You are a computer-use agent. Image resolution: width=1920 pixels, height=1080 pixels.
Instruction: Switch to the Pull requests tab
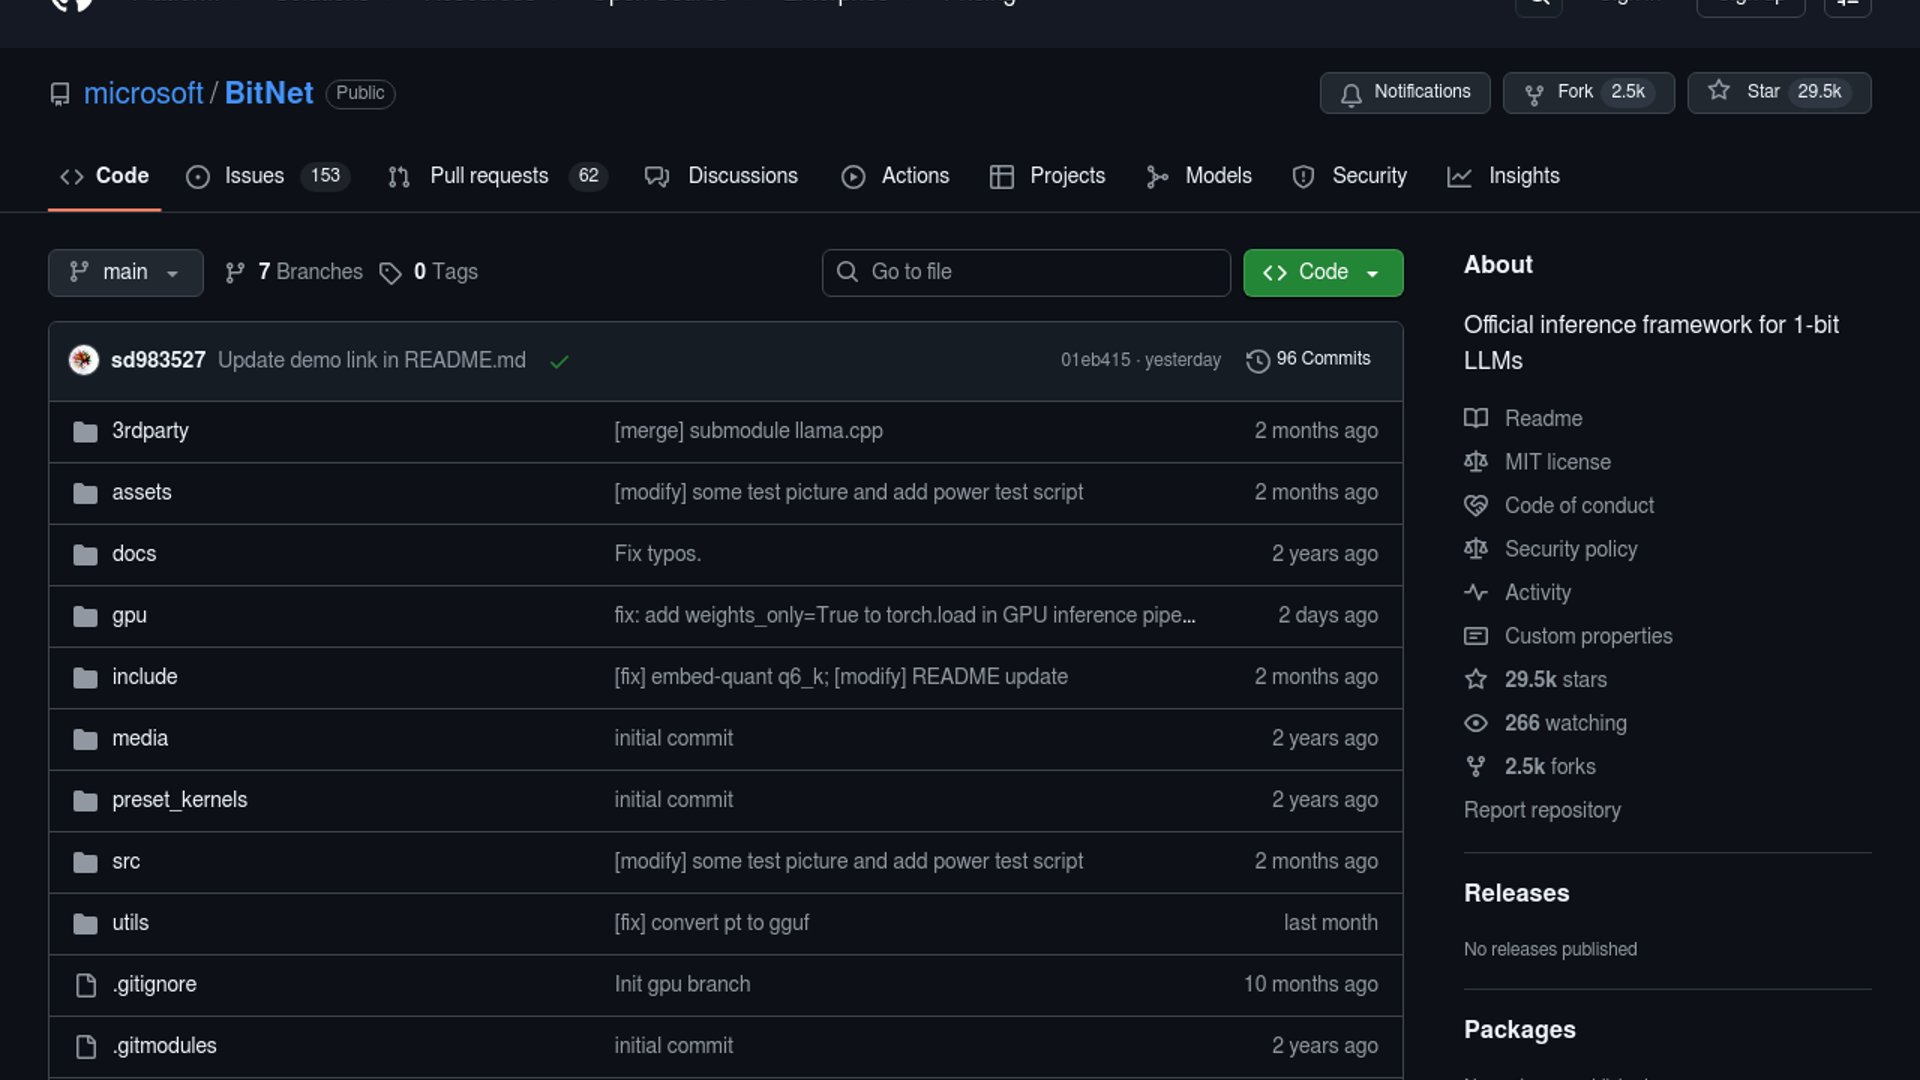click(489, 176)
